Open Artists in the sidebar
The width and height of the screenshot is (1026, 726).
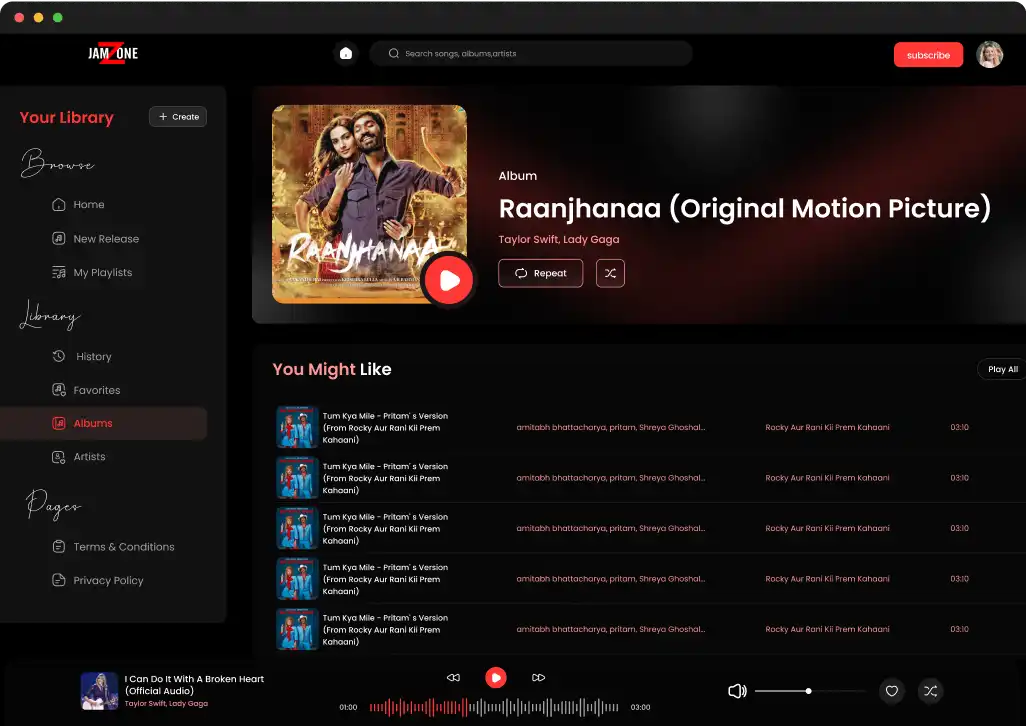(x=79, y=457)
